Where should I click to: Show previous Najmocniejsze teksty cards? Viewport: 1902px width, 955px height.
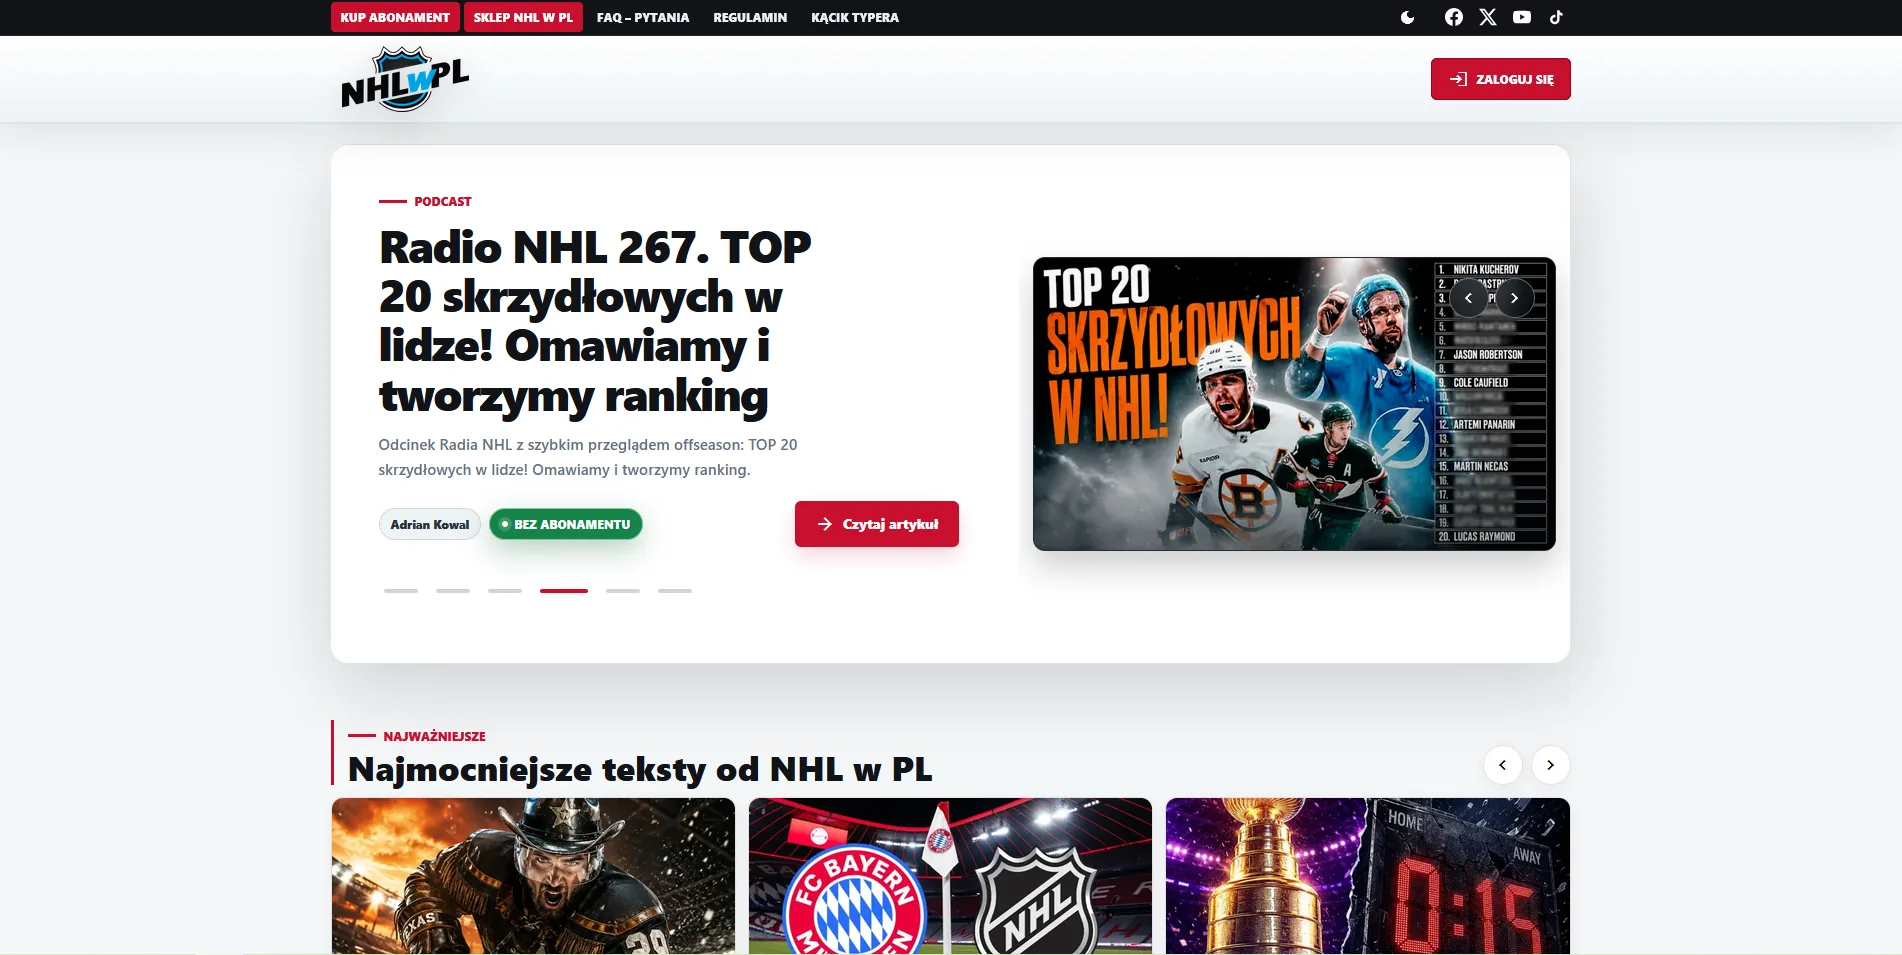click(x=1502, y=765)
